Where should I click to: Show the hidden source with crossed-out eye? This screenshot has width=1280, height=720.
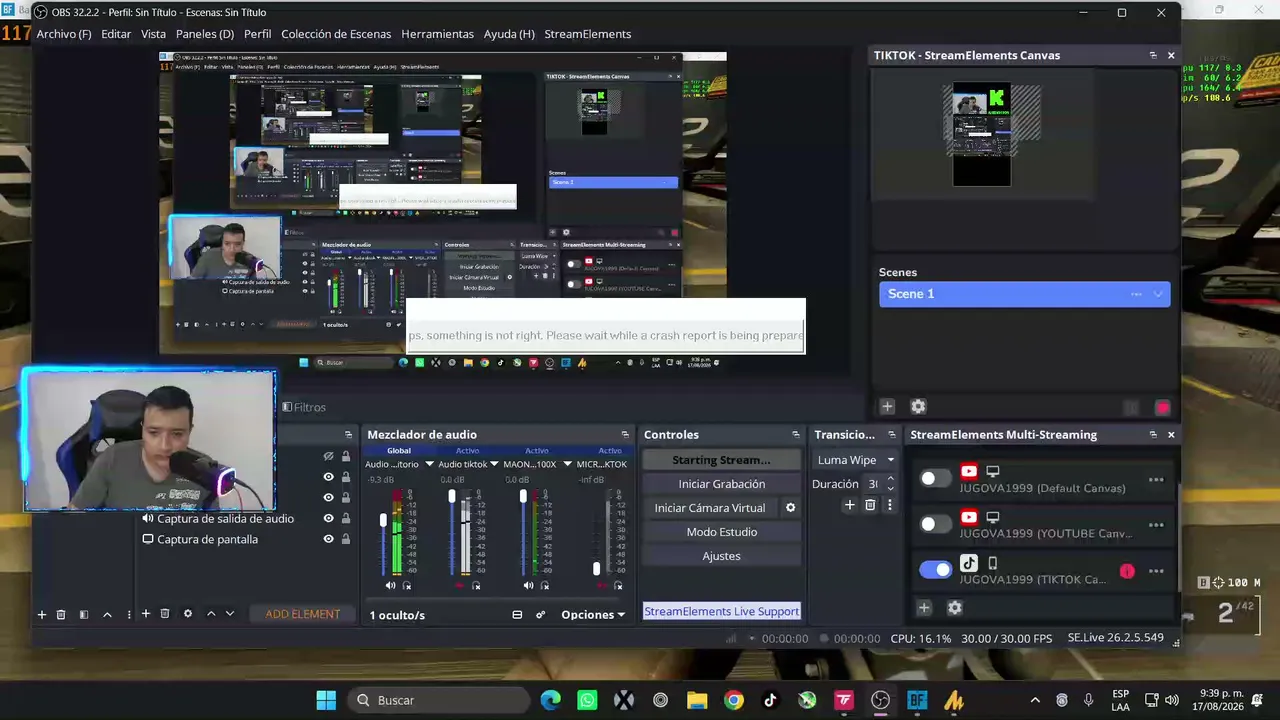coord(328,456)
